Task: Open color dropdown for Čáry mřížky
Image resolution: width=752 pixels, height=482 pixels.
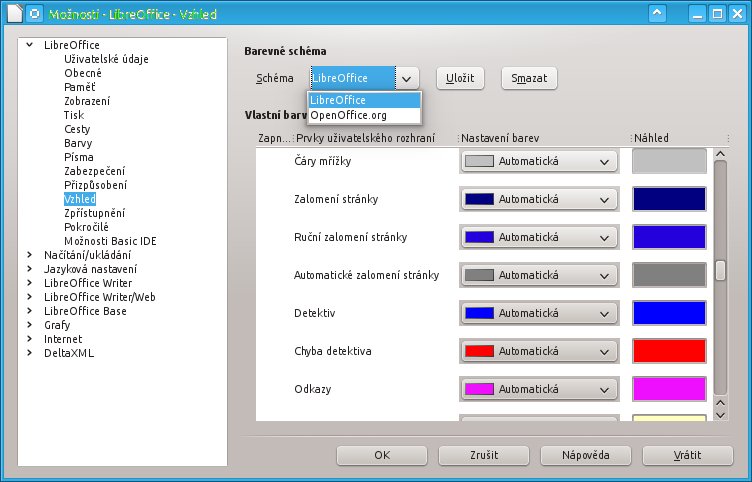Action: 539,161
